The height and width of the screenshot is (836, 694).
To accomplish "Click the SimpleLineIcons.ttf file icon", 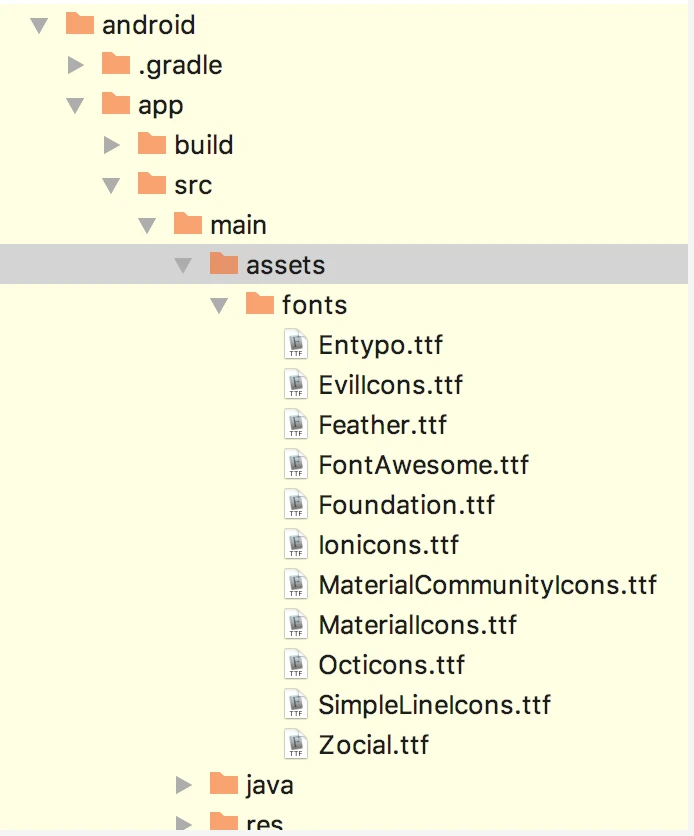I will 296,704.
